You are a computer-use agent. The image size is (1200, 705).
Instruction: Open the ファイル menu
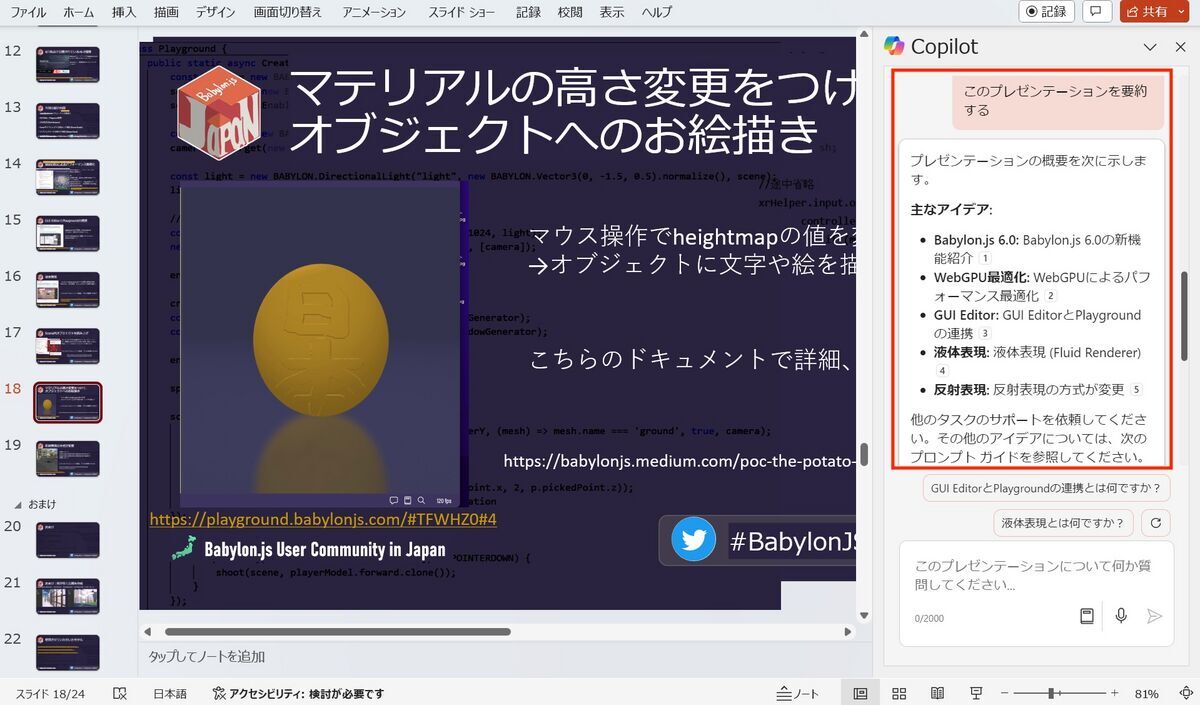coord(28,12)
